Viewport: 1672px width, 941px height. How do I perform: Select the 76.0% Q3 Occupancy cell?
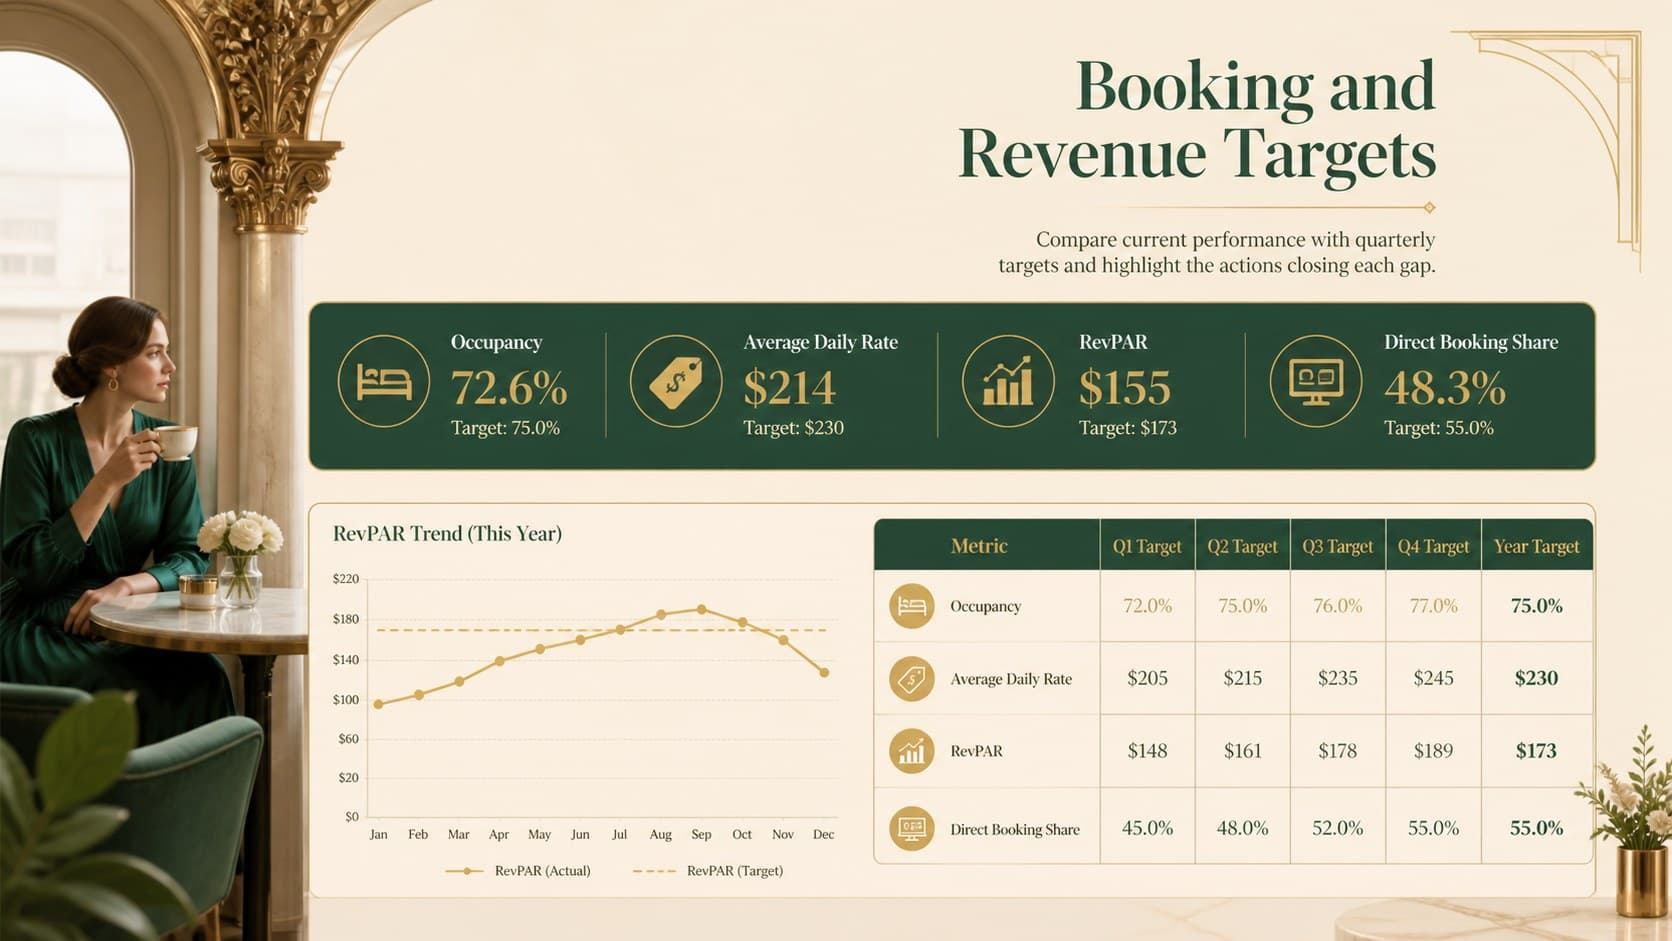(x=1338, y=606)
